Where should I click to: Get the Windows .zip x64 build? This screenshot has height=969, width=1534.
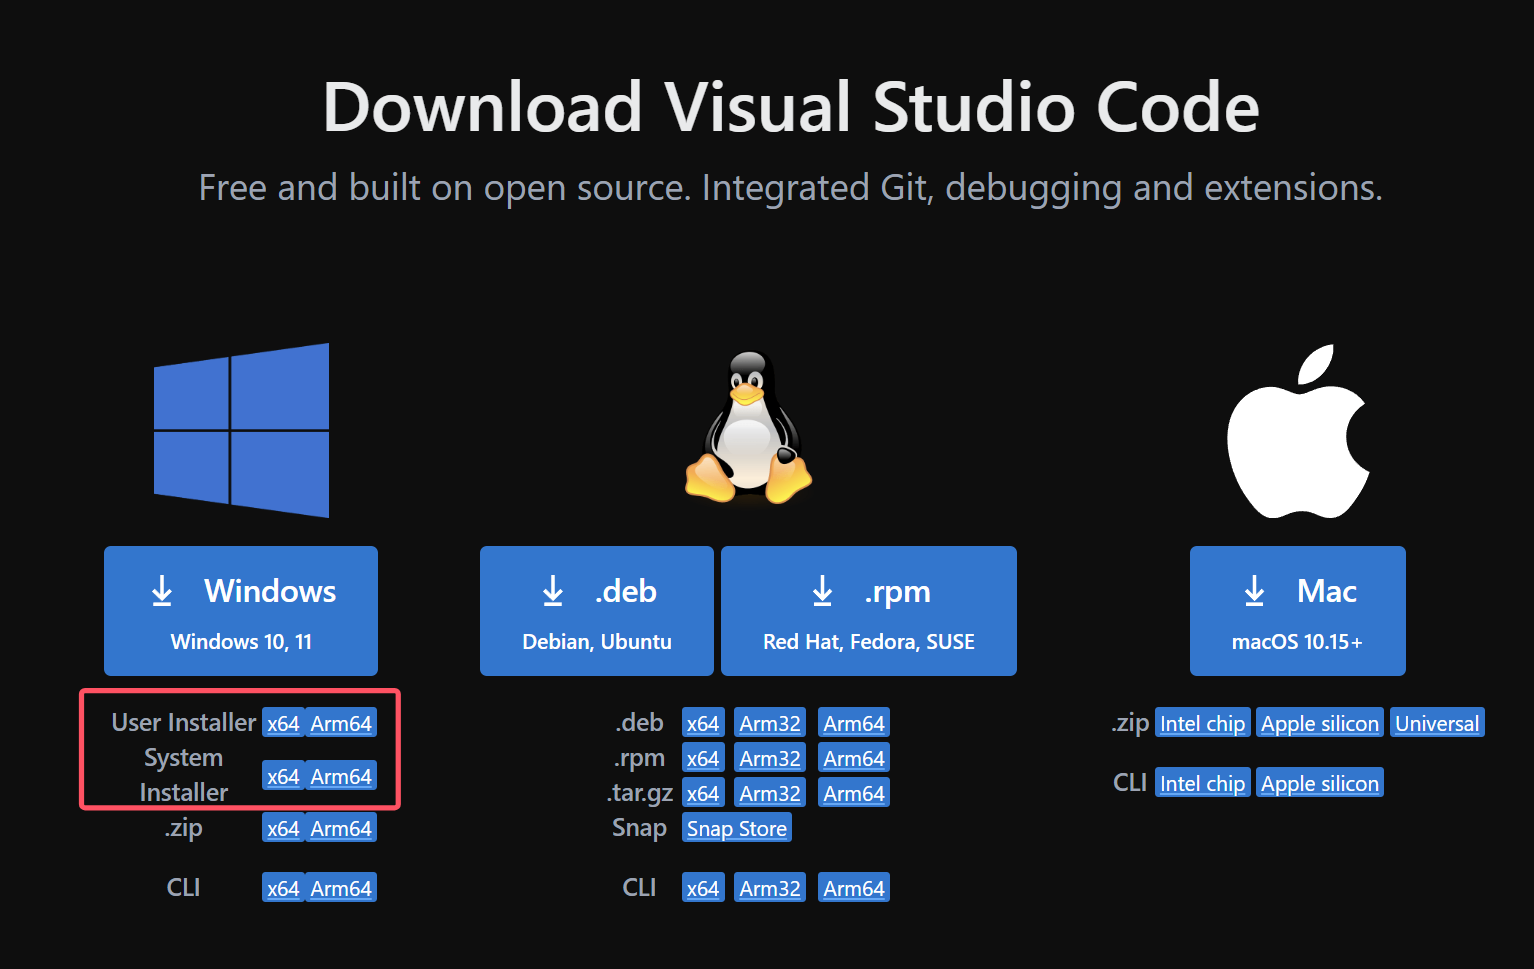[x=283, y=828]
